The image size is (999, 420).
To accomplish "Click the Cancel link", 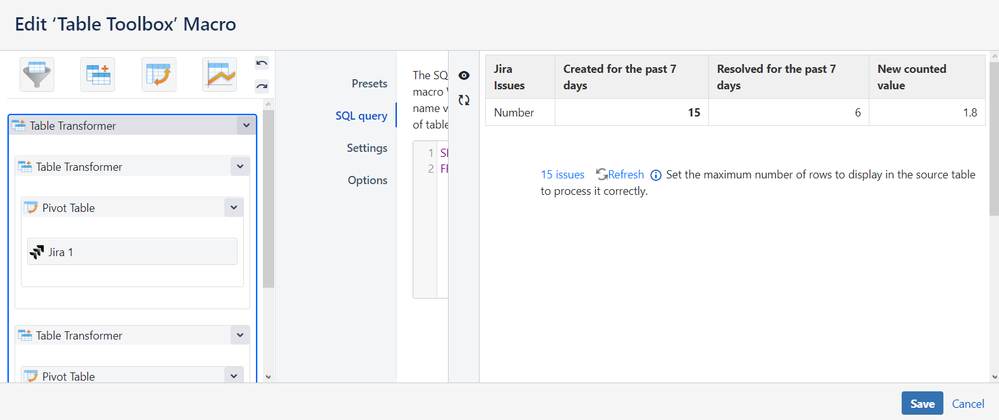I will coord(968,403).
